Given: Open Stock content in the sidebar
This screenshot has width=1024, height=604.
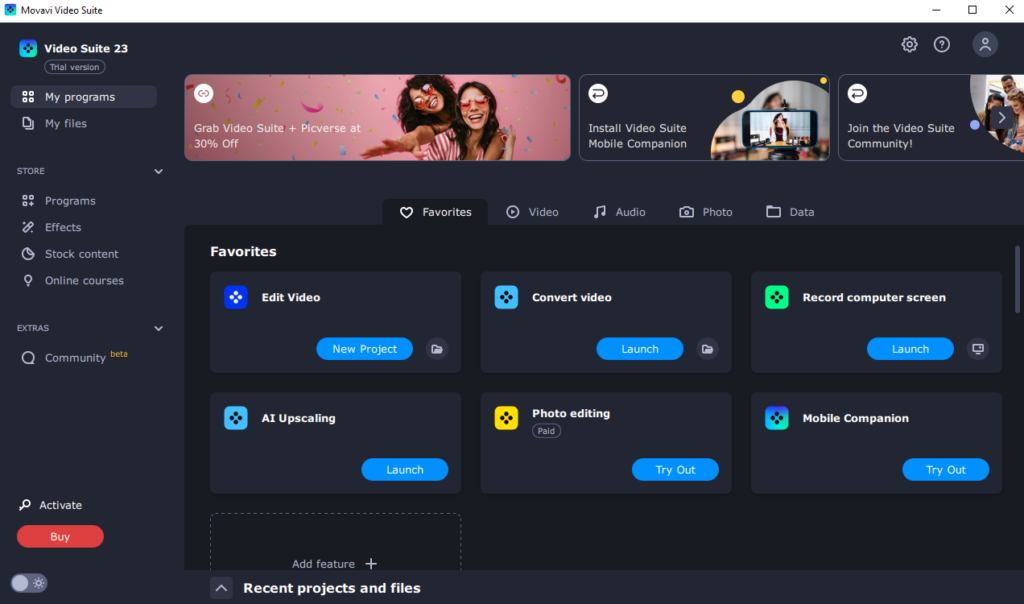Looking at the screenshot, I should point(81,254).
